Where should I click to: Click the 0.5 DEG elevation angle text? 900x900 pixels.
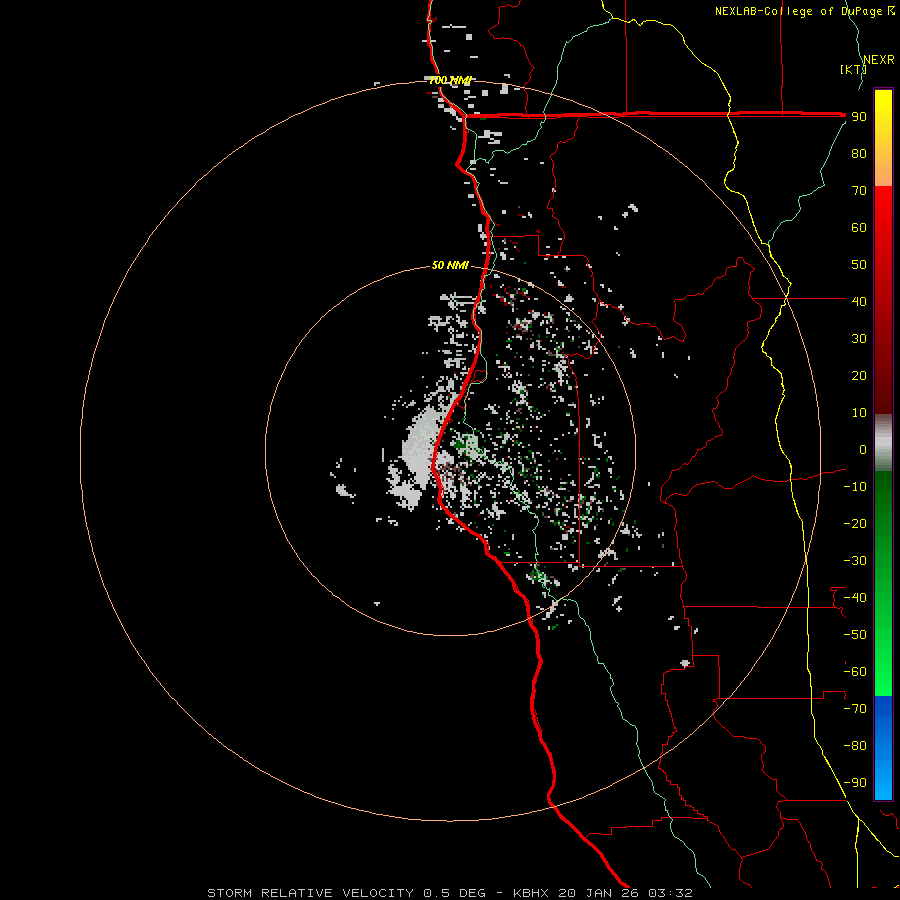tap(454, 893)
